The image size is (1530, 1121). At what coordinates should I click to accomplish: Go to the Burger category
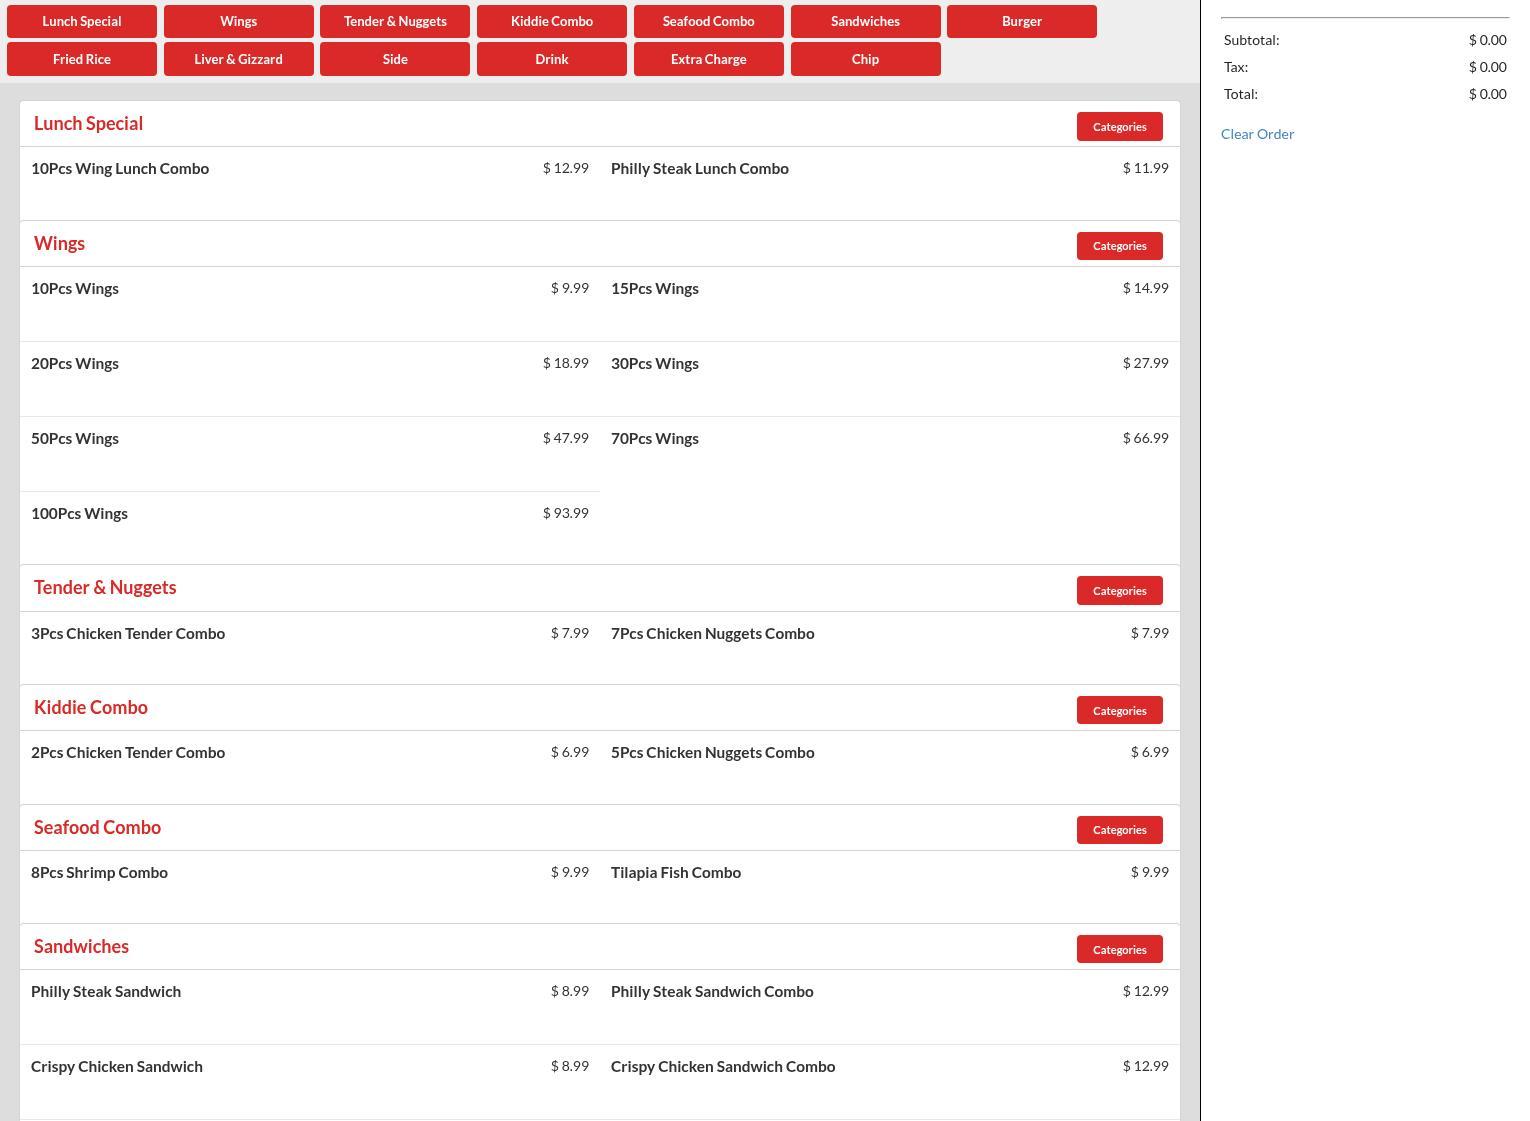click(1021, 21)
